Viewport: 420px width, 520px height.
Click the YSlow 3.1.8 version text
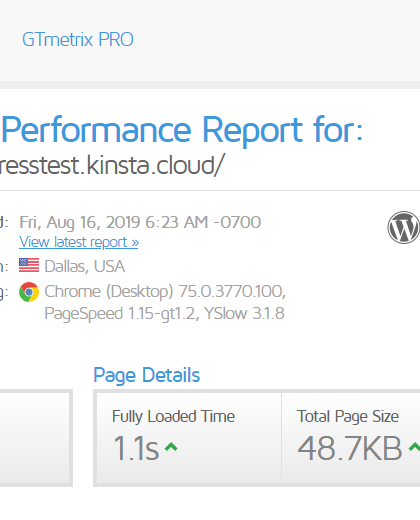(x=244, y=313)
